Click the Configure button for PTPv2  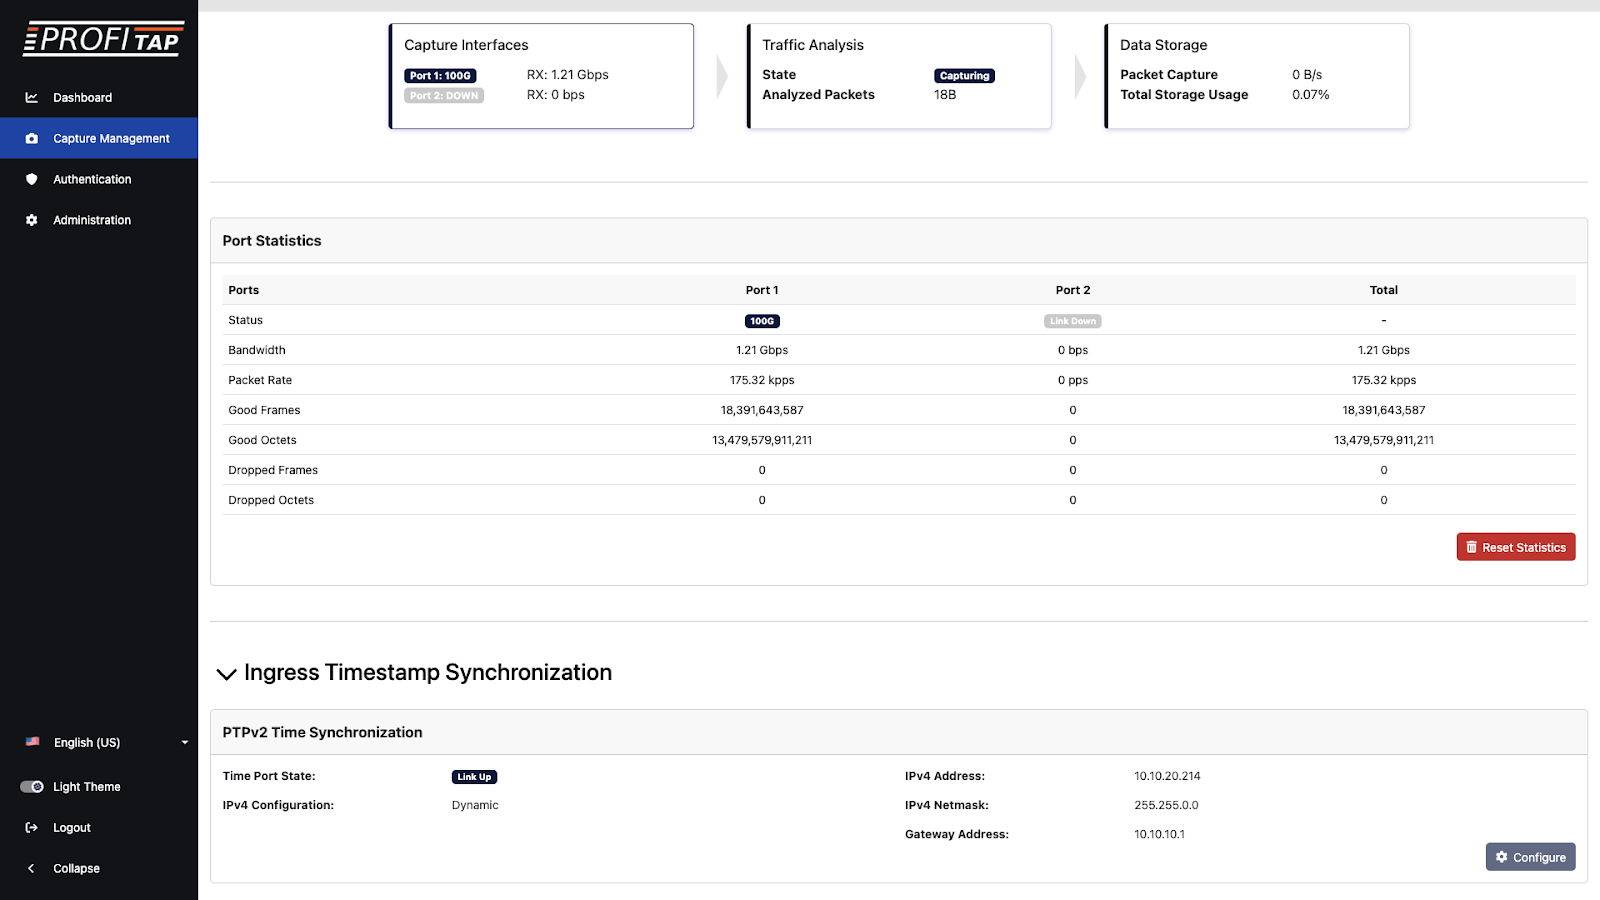point(1530,857)
